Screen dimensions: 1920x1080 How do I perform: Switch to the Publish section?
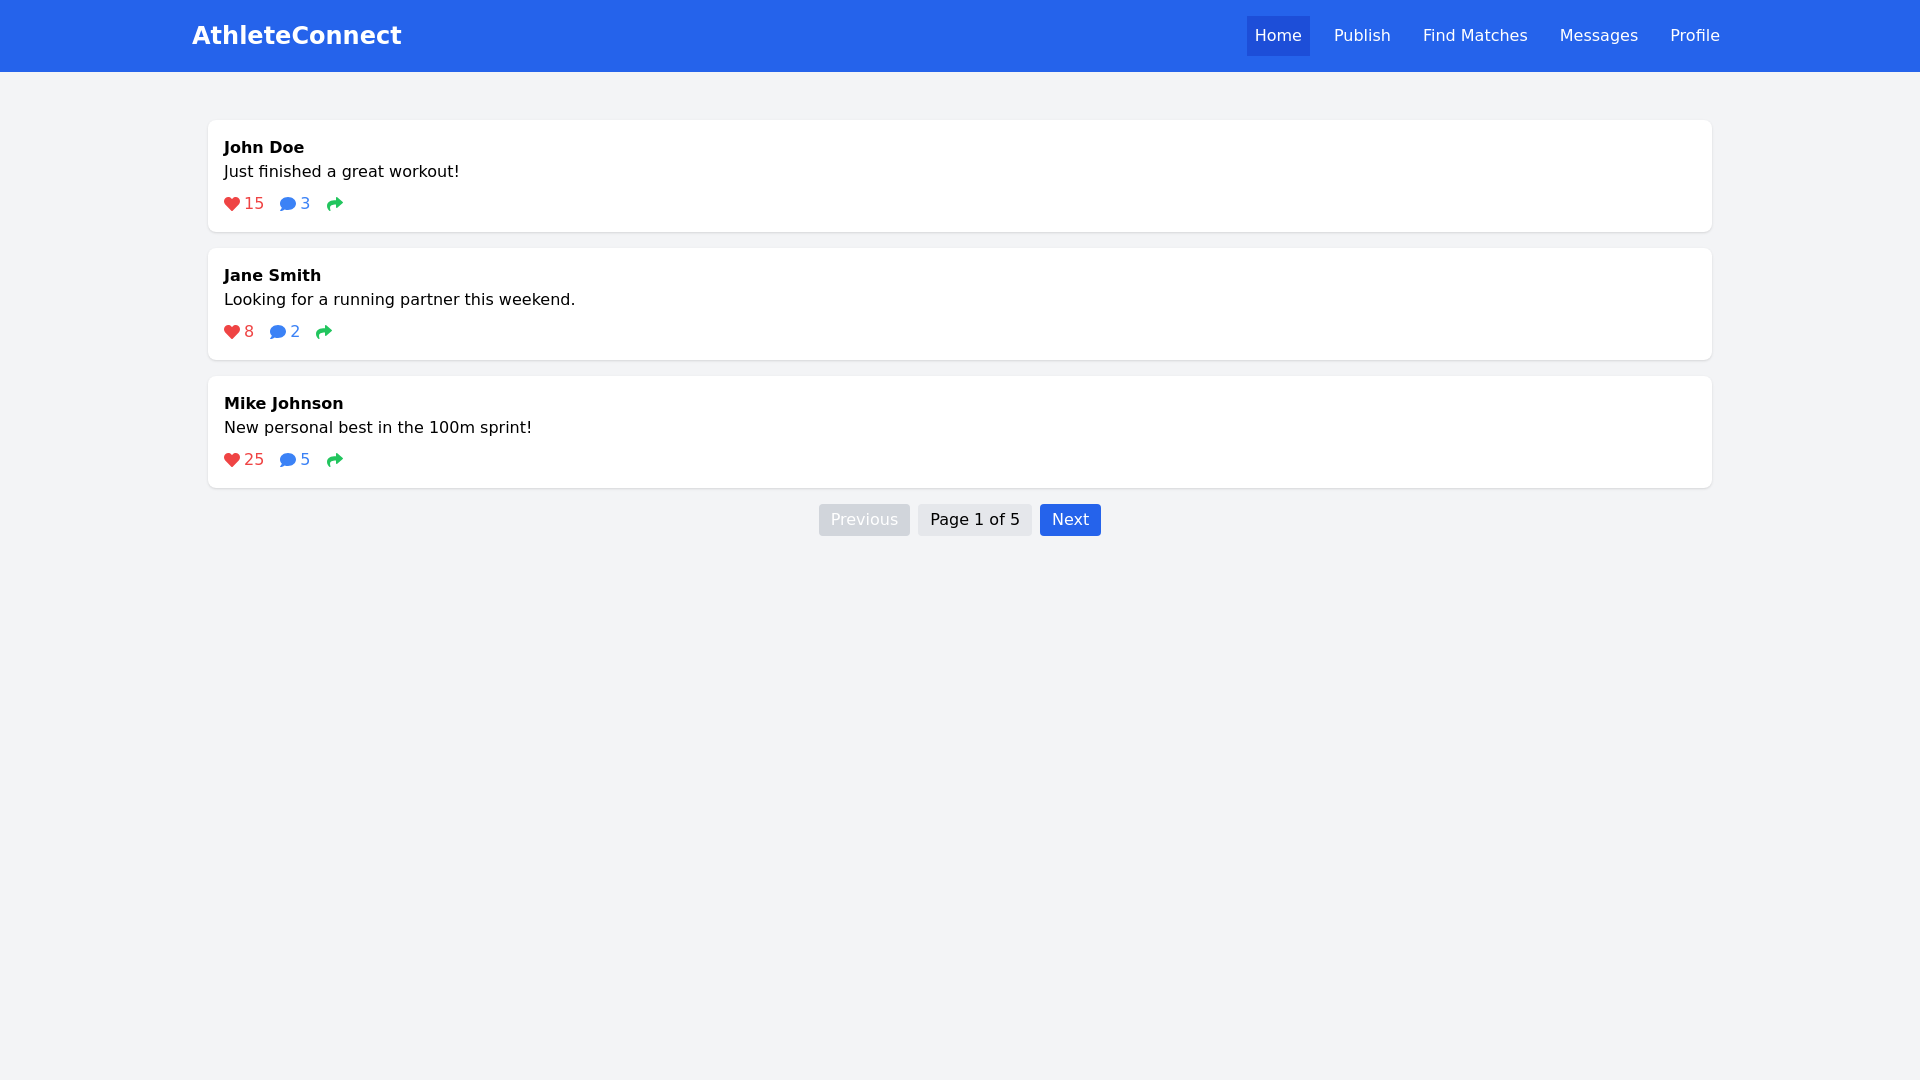(x=1361, y=35)
